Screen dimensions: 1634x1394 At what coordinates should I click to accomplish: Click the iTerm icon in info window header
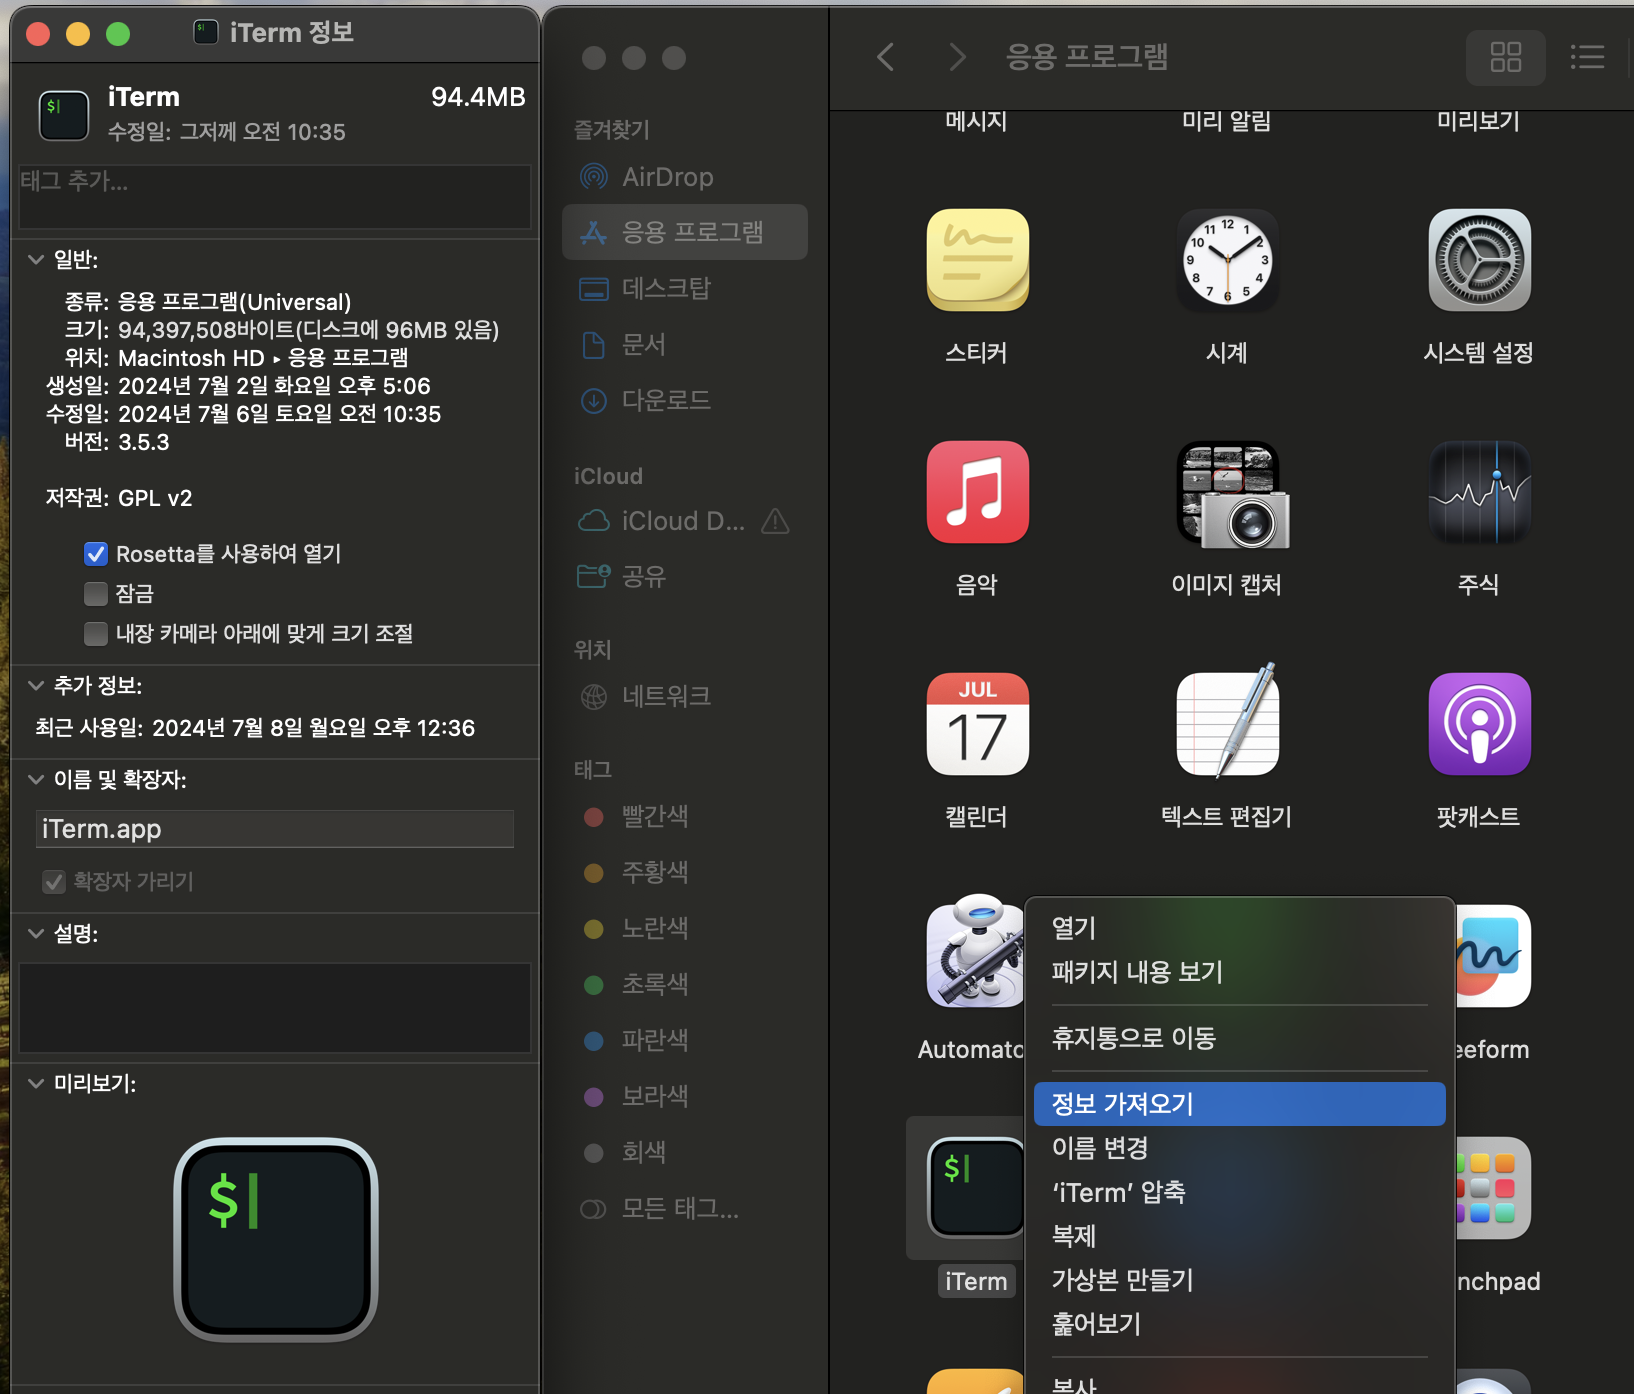pyautogui.click(x=64, y=115)
